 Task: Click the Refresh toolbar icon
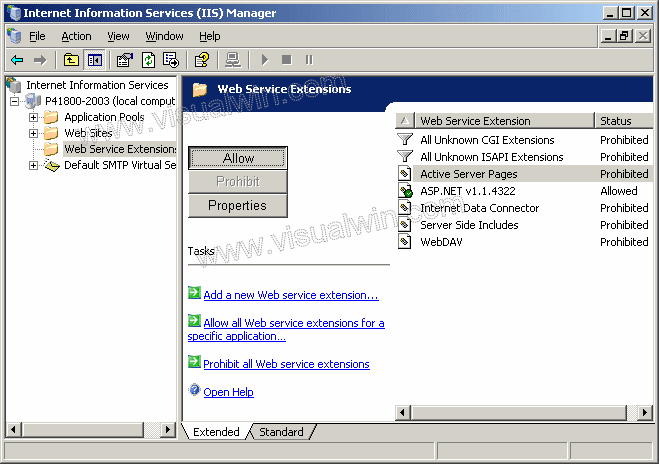coord(148,60)
